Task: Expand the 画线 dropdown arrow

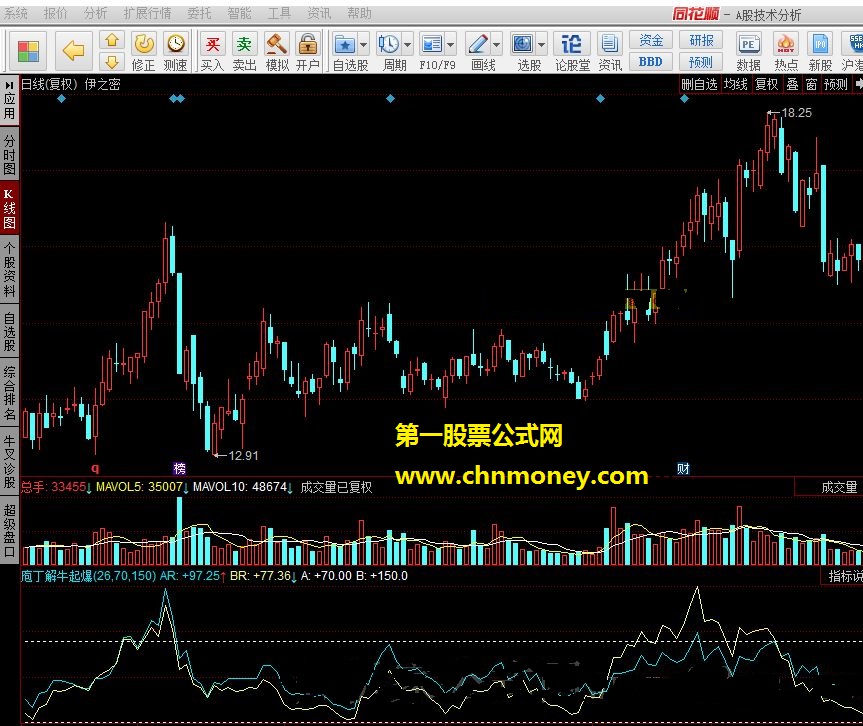Action: pos(496,45)
